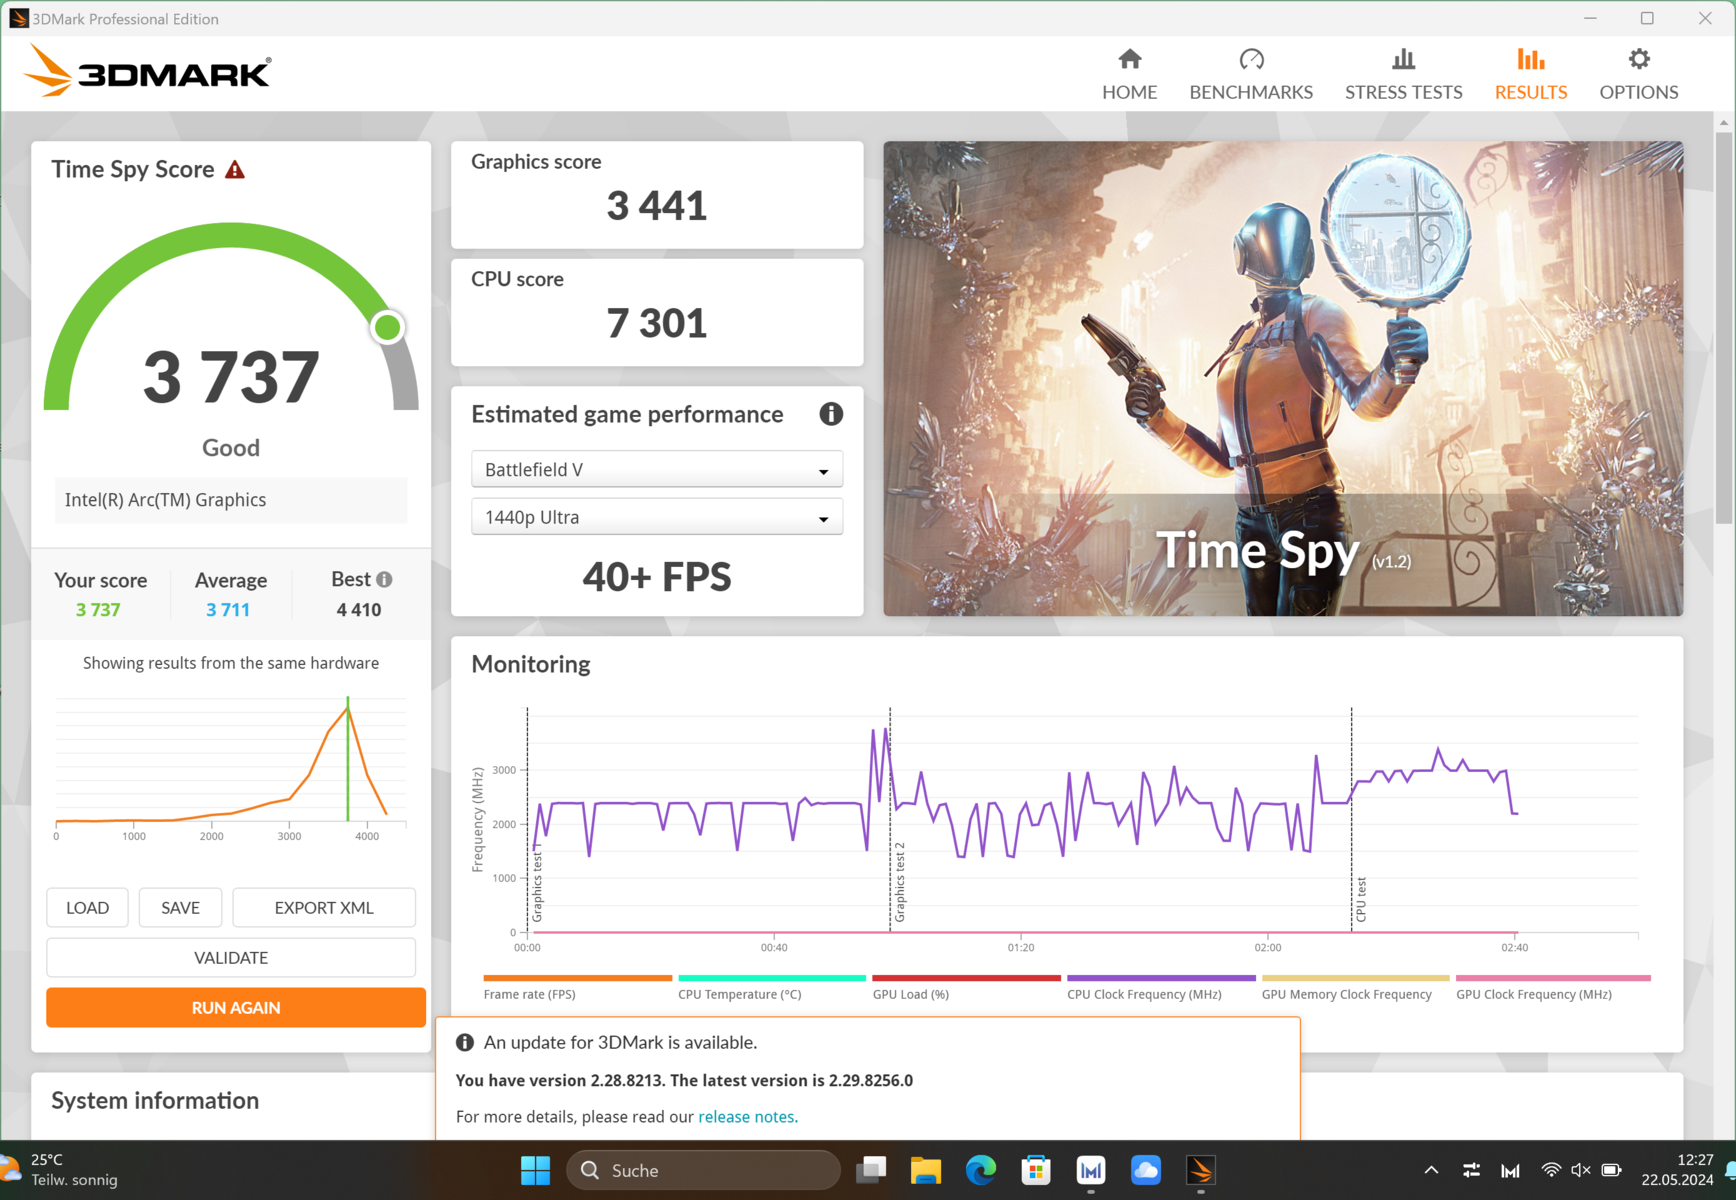Open Microsoft Store from the taskbar
1736x1200 pixels.
tap(1036, 1170)
